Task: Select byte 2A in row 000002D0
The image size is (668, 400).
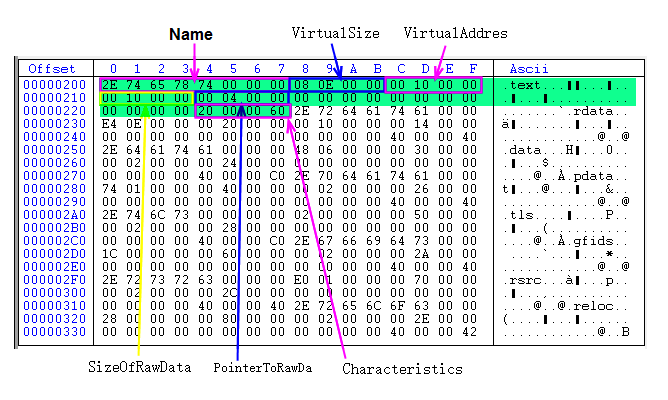Action: pos(421,254)
